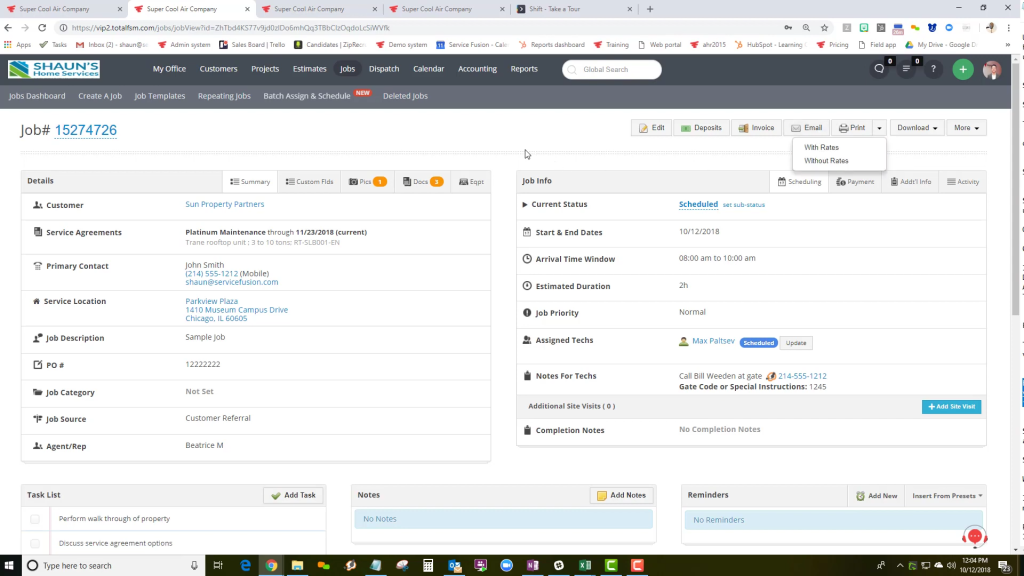Image resolution: width=1024 pixels, height=576 pixels.
Task: Select 'Without Rates' from the Print menu
Action: click(825, 160)
